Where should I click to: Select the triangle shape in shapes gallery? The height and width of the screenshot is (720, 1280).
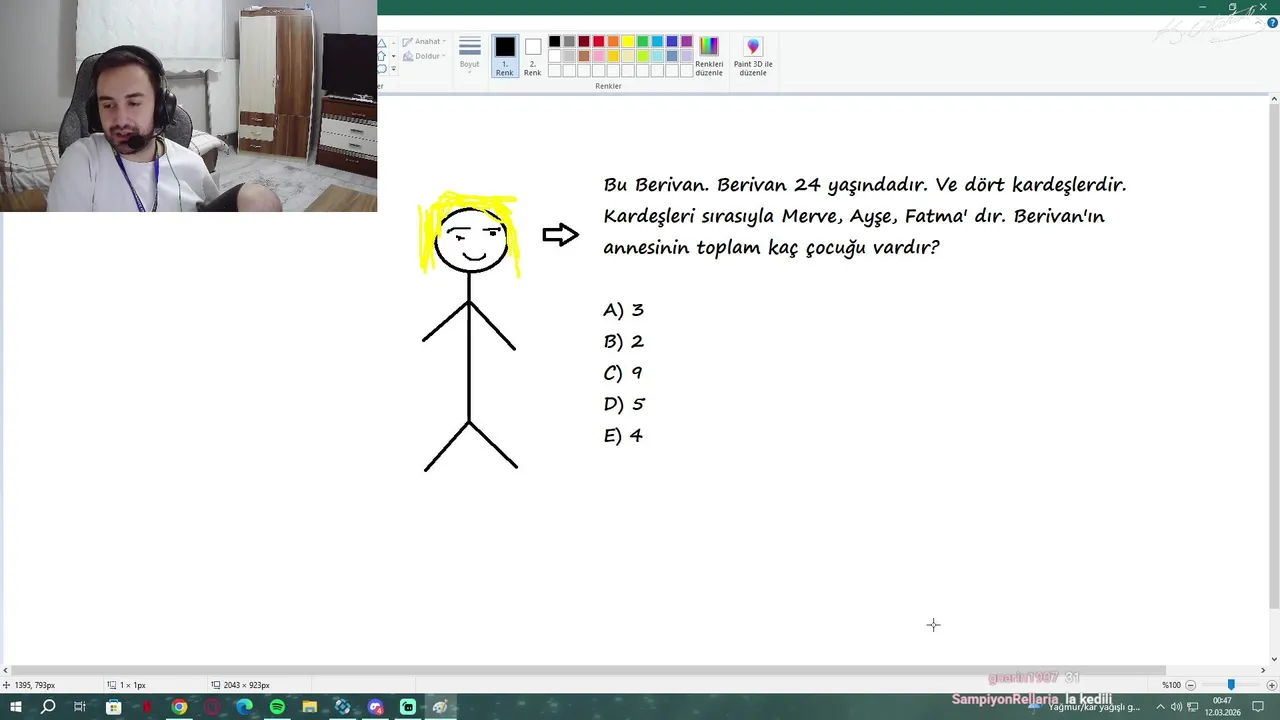tap(382, 44)
